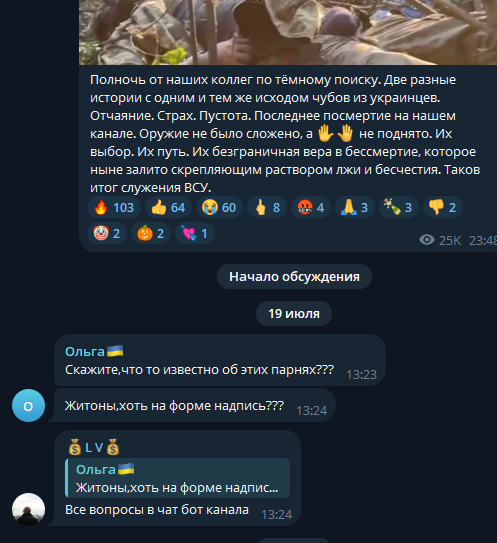Click the clown face reaction 2
This screenshot has height=543, width=497.
click(107, 233)
